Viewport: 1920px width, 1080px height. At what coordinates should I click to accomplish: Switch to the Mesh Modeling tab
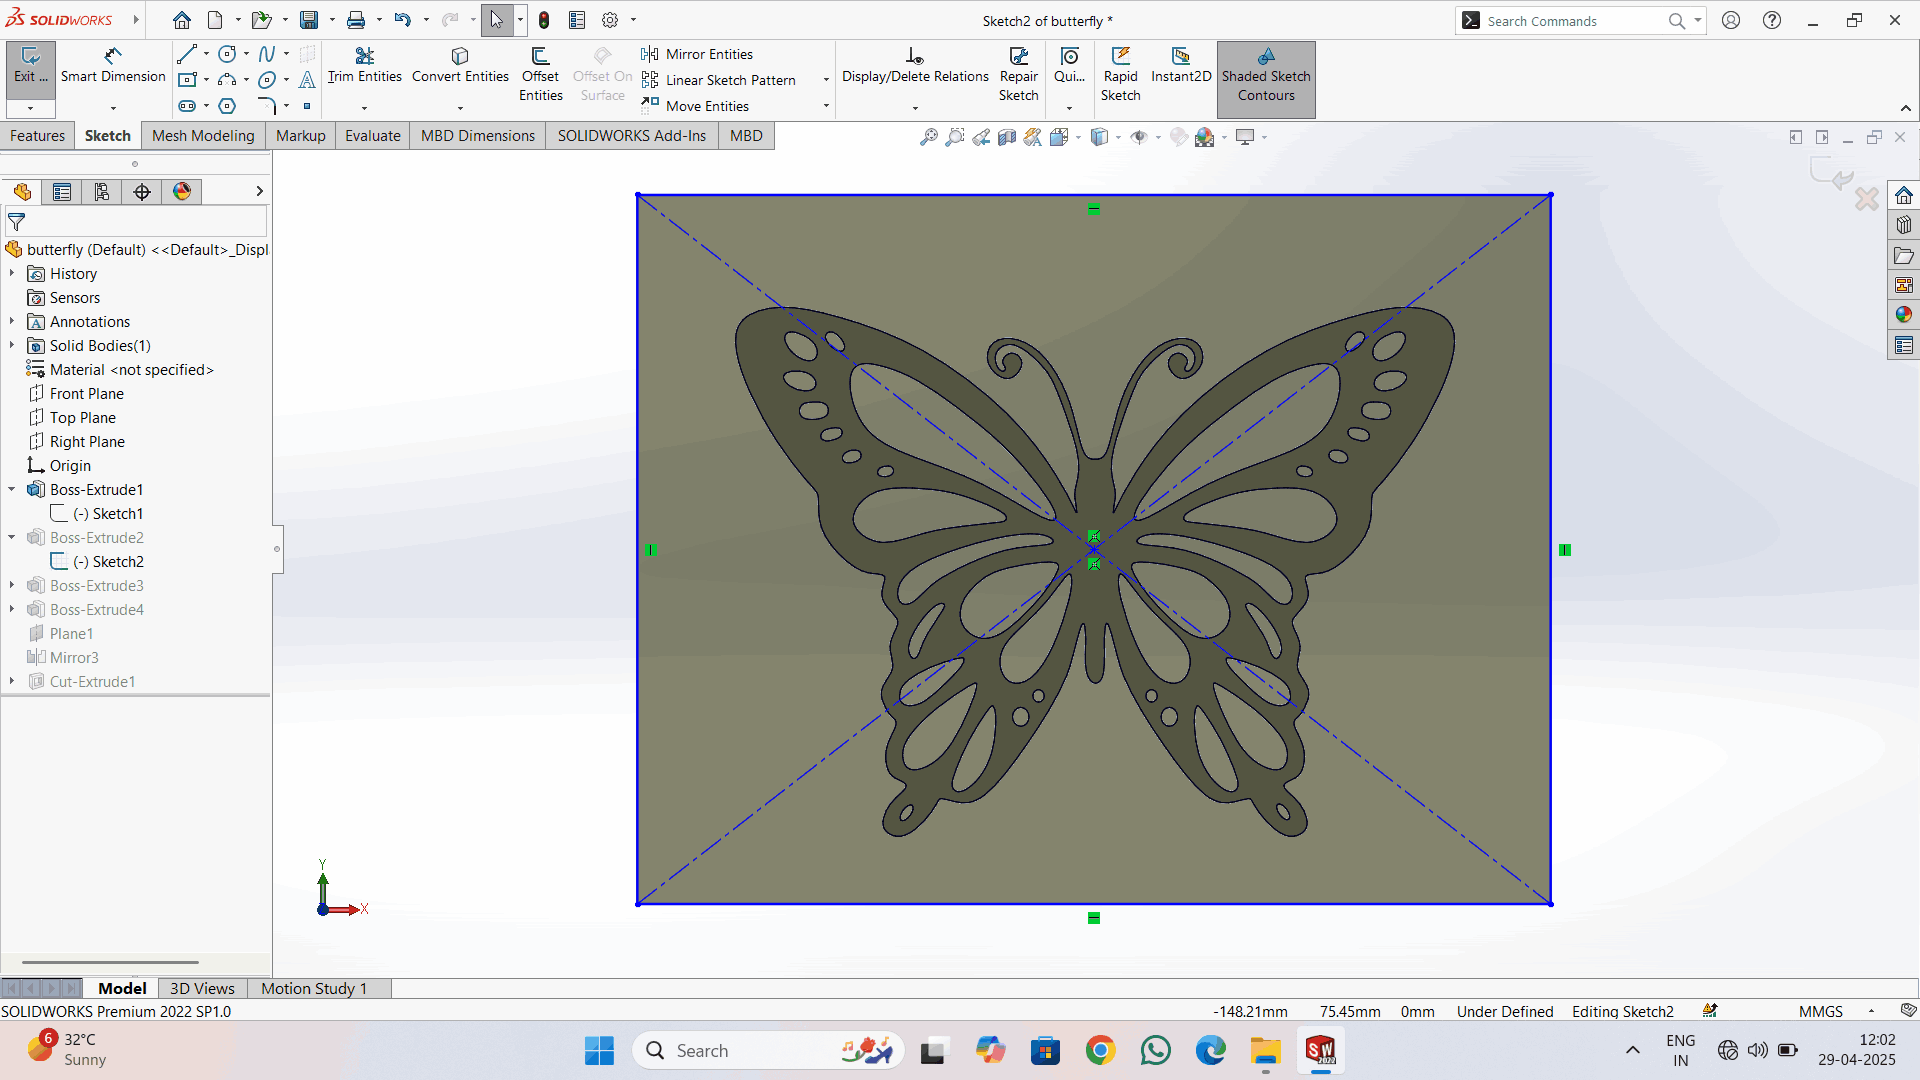pyautogui.click(x=203, y=136)
